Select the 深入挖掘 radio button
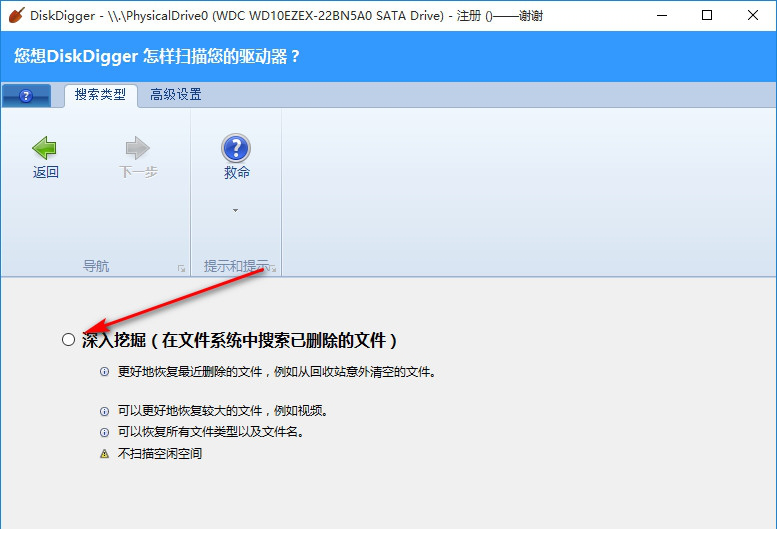The height and width of the screenshot is (550, 777). (68, 340)
